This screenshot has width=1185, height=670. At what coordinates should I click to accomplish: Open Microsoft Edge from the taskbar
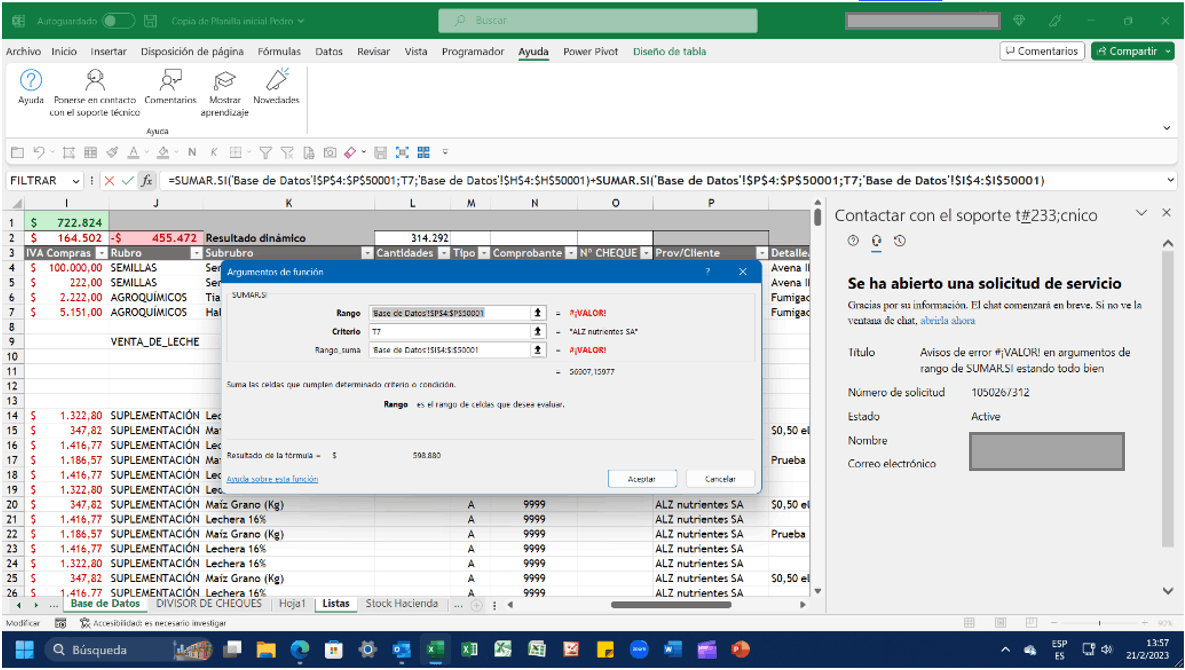(300, 650)
